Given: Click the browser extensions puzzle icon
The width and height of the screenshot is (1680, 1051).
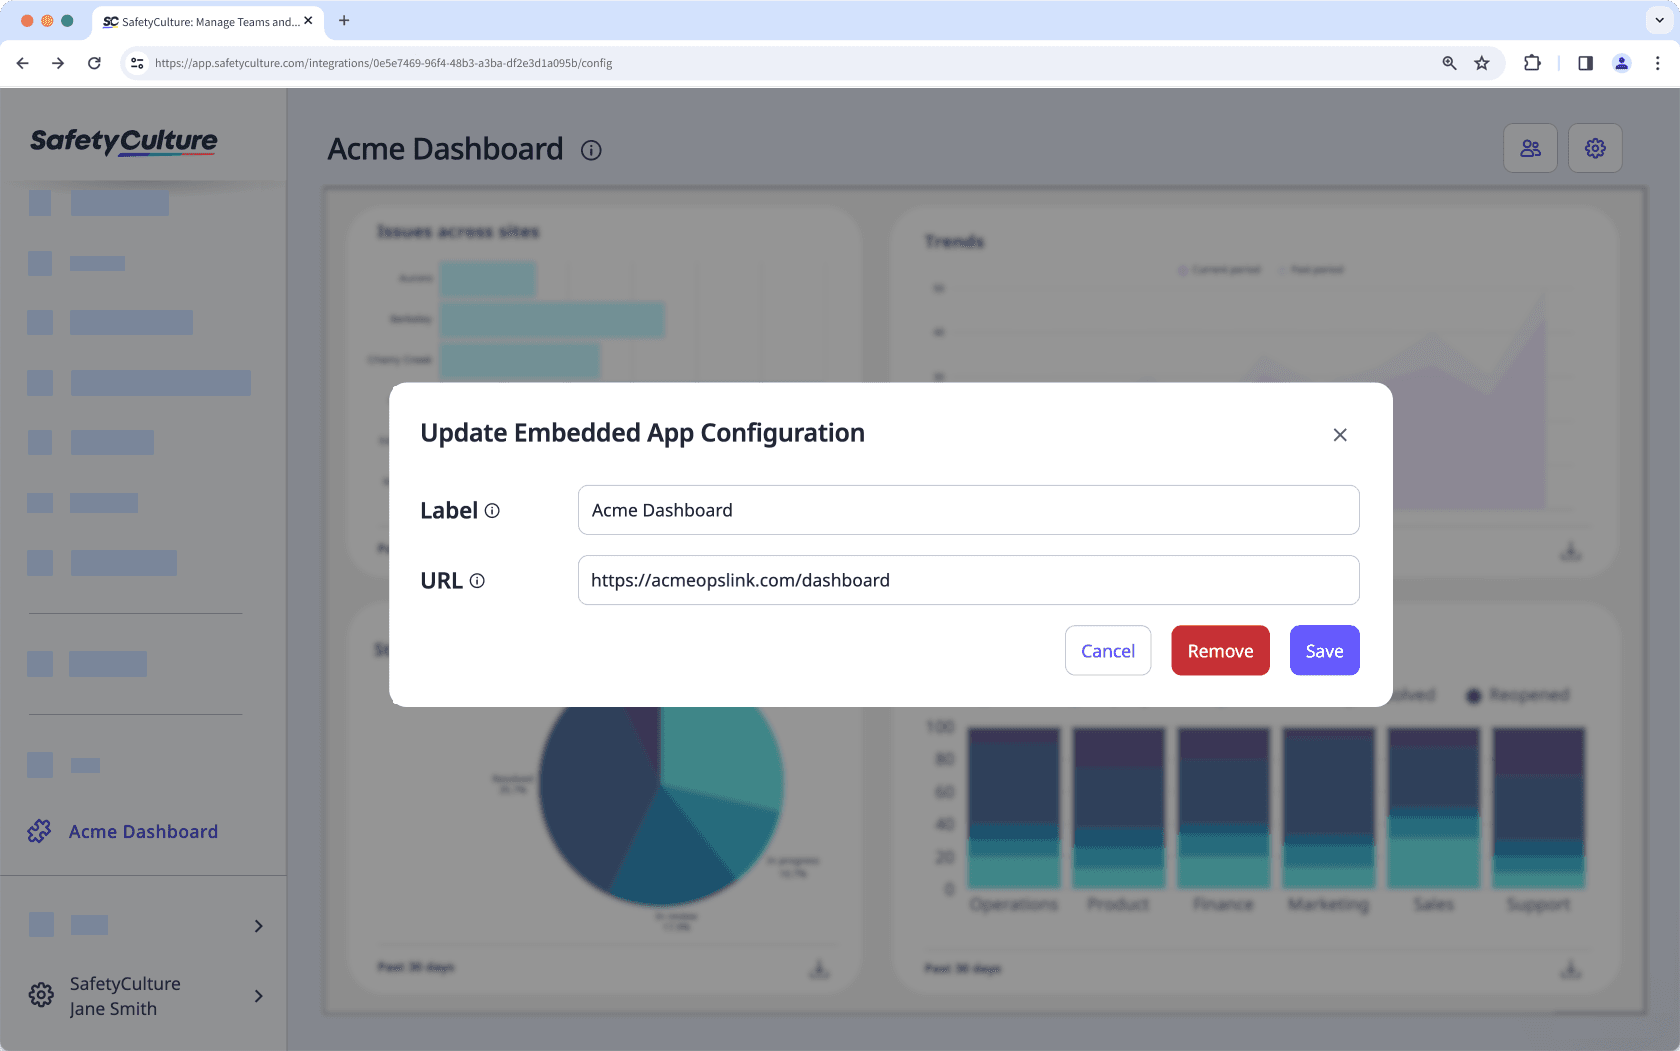Looking at the screenshot, I should (1532, 63).
